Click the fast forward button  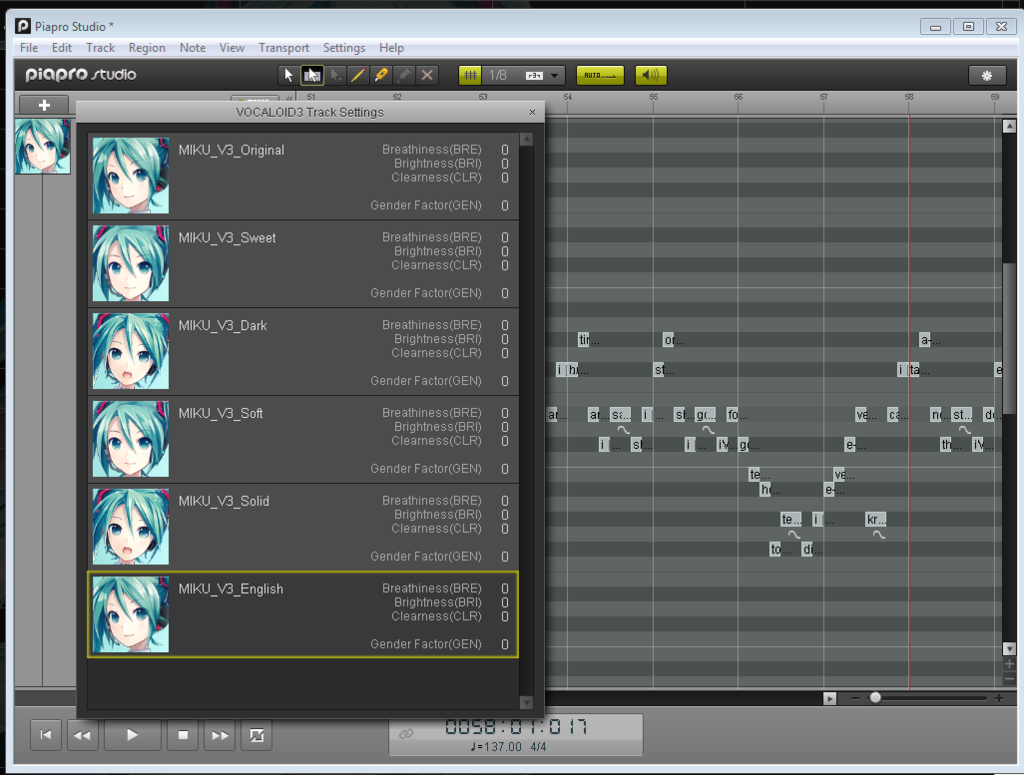click(219, 735)
